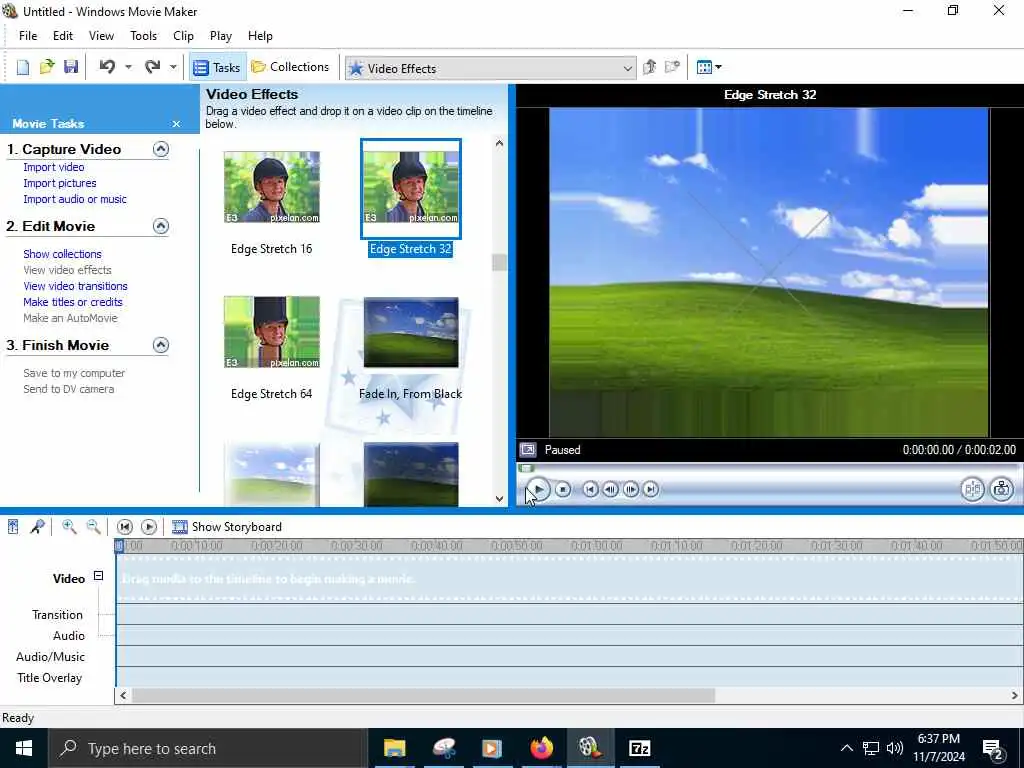Viewport: 1024px width, 768px height.
Task: Click the Play Timeline button
Action: (x=149, y=526)
